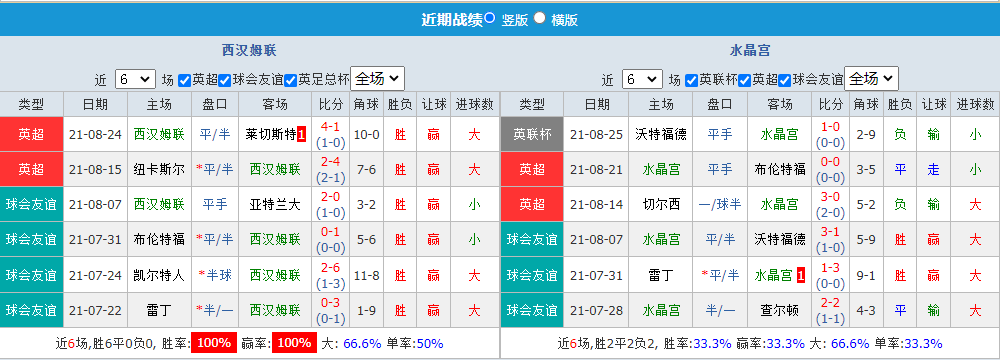This screenshot has height=360, width=1000.
Task: Click corner count 10-0 in 莱切斯特 row
Action: click(366, 135)
